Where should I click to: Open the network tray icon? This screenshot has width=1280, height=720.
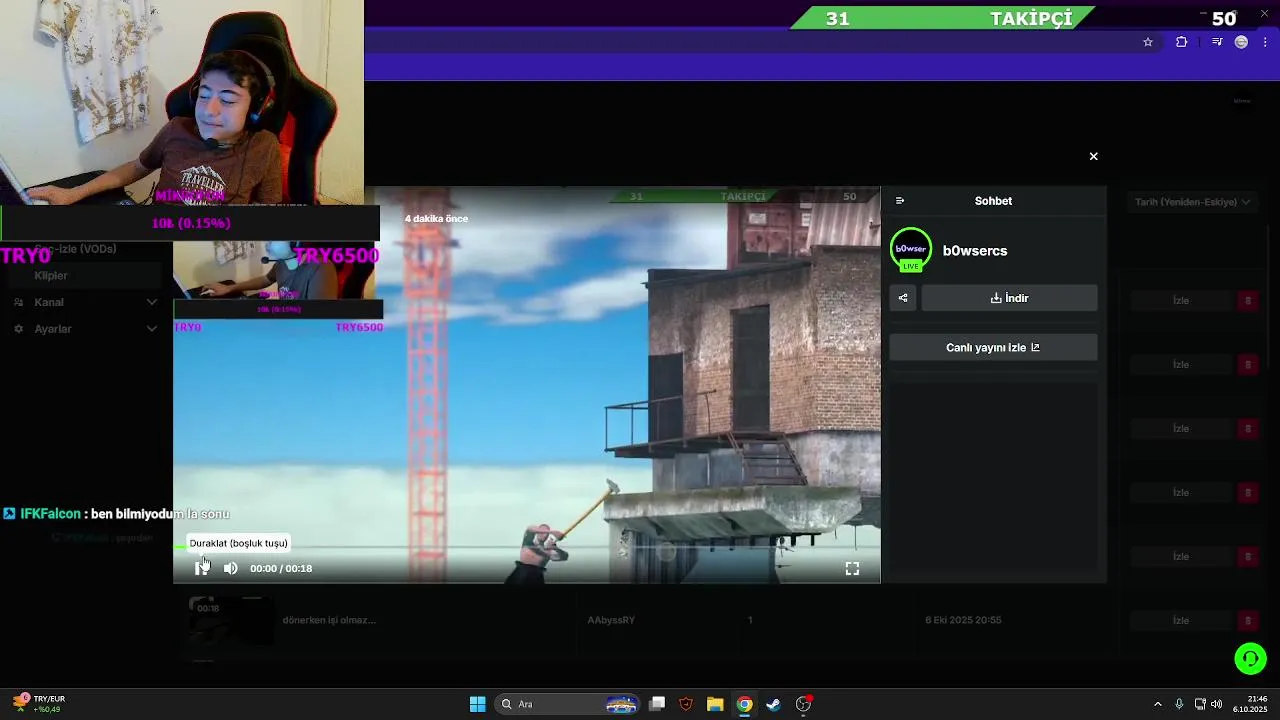coord(1200,704)
